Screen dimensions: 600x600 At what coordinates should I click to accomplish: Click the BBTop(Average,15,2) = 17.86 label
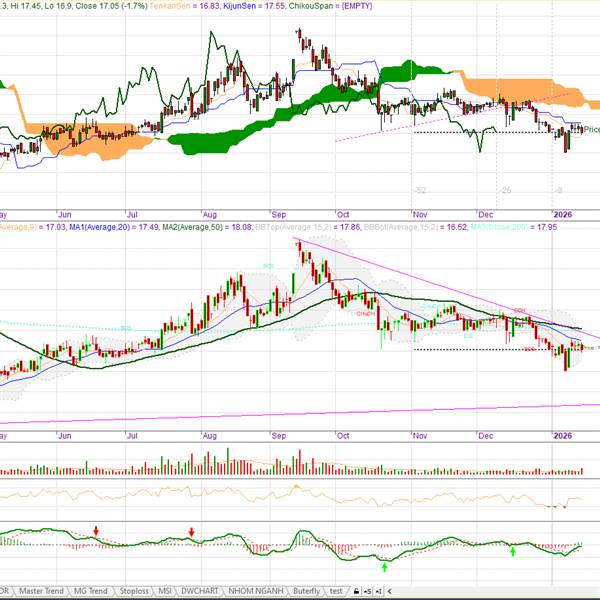pyautogui.click(x=308, y=227)
